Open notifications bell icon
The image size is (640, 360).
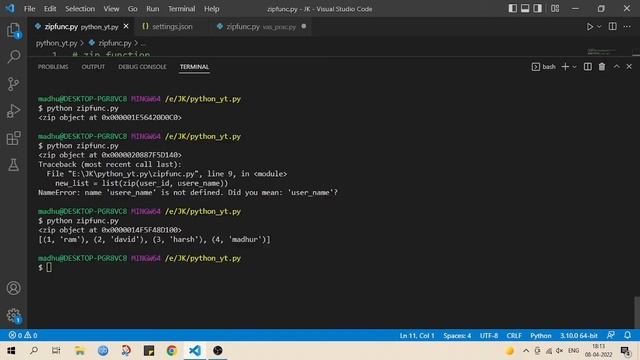click(x=627, y=335)
